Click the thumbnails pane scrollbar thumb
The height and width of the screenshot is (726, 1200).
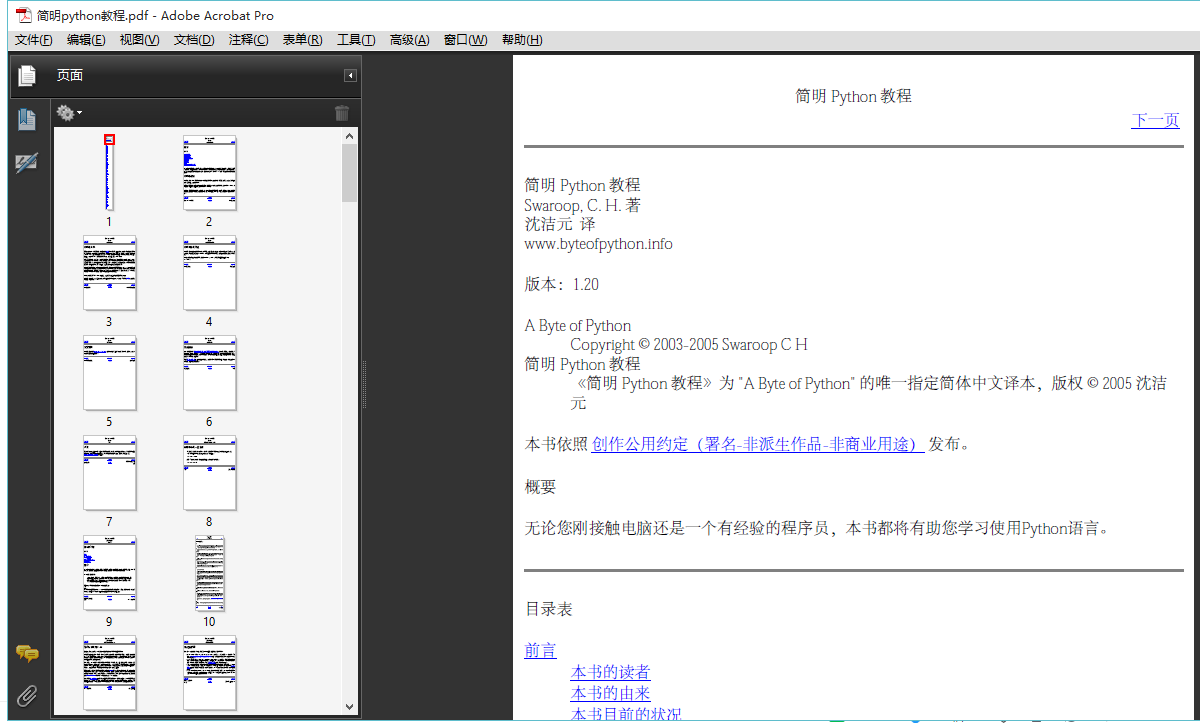click(x=349, y=173)
